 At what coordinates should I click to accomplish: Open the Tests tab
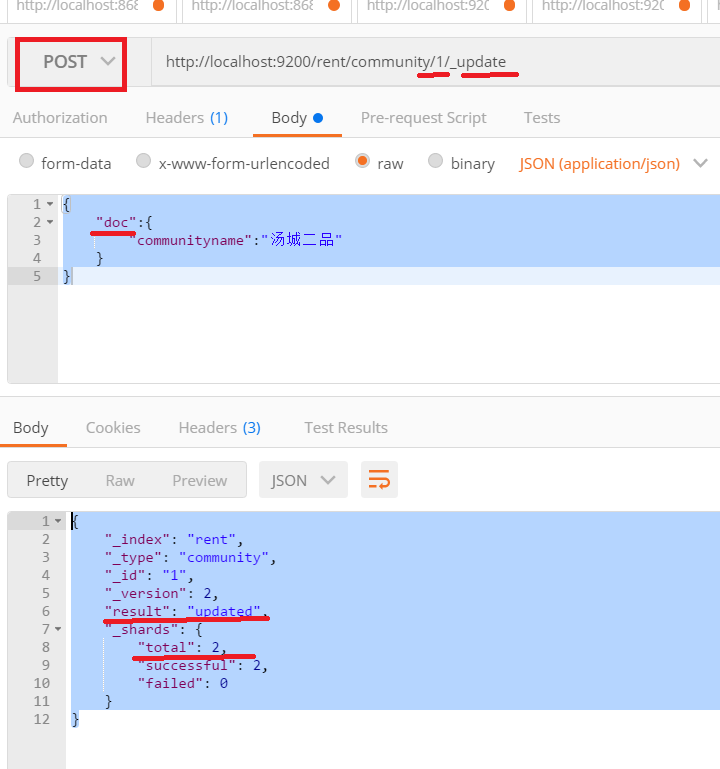tap(542, 118)
